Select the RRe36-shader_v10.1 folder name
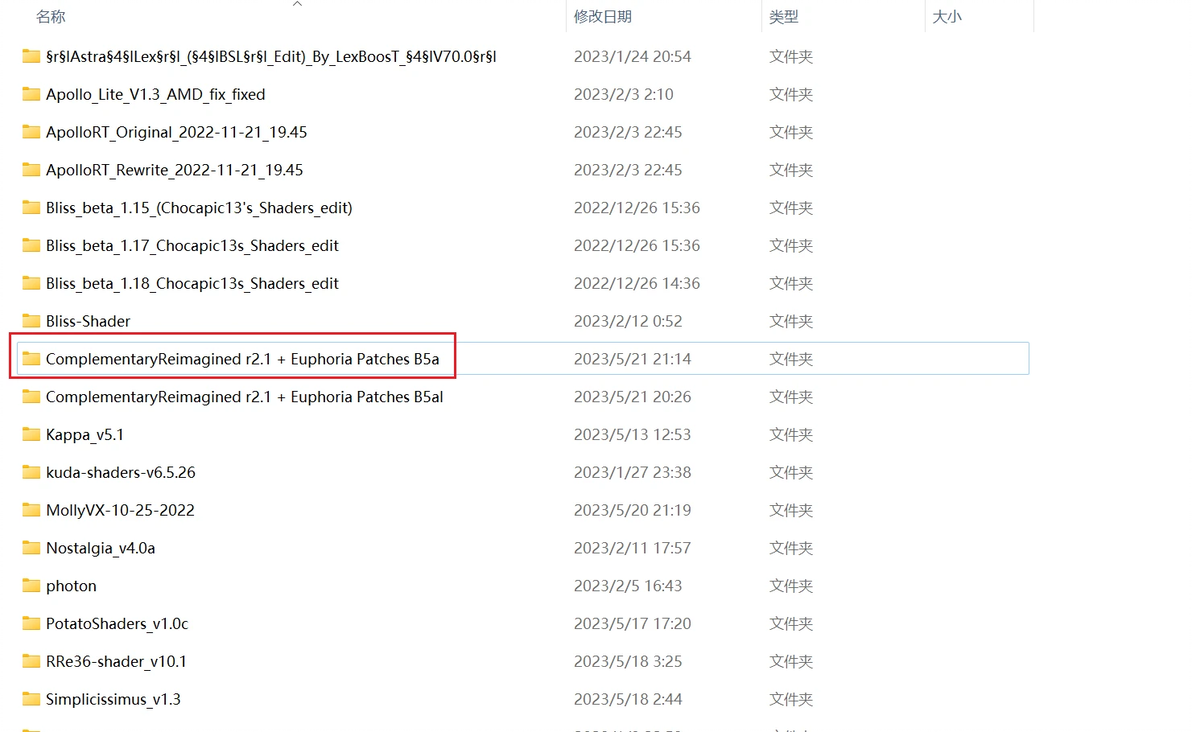This screenshot has height=732, width=1192. [x=116, y=661]
